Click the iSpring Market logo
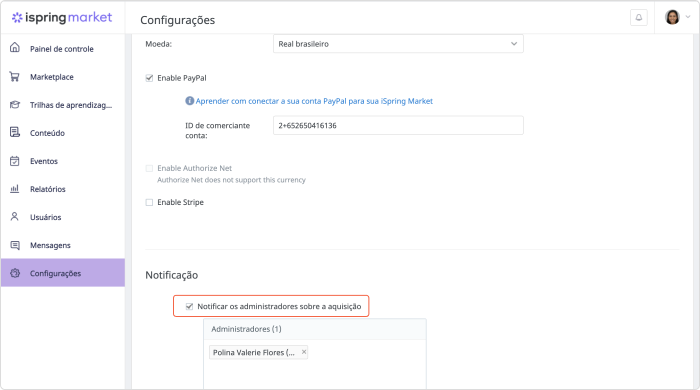 click(62, 17)
